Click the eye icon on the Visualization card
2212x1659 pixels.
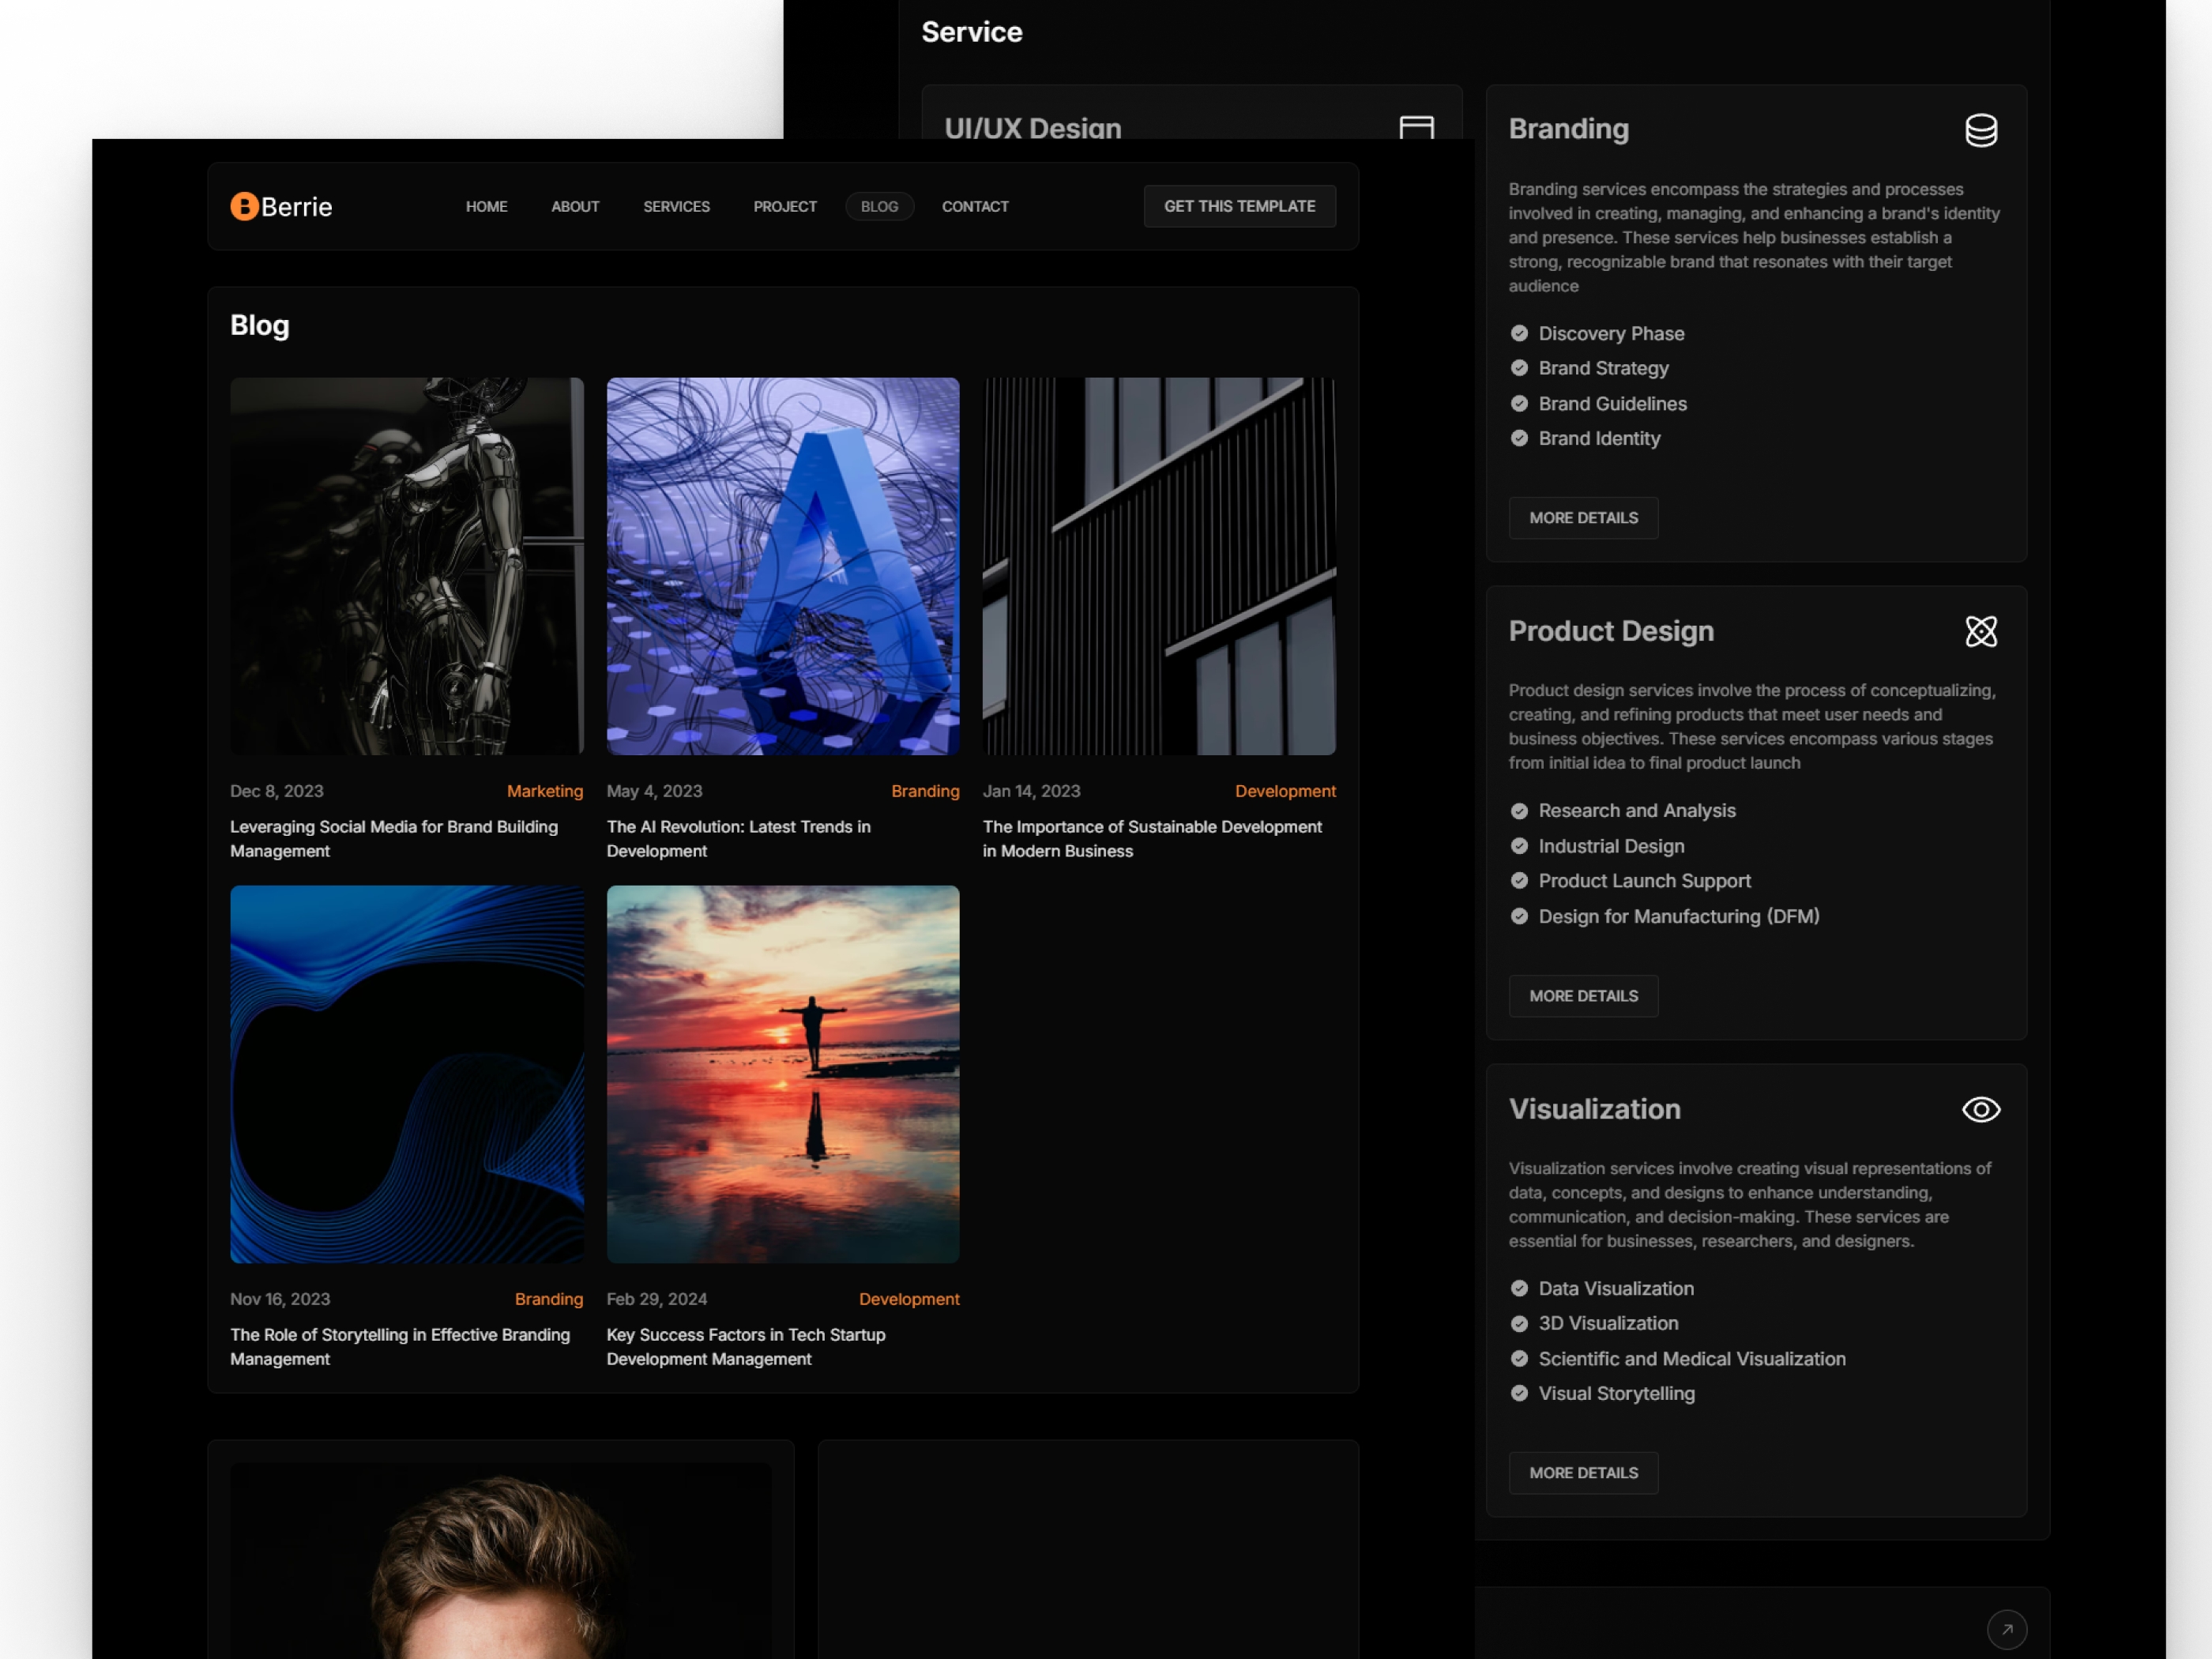coord(1983,1110)
